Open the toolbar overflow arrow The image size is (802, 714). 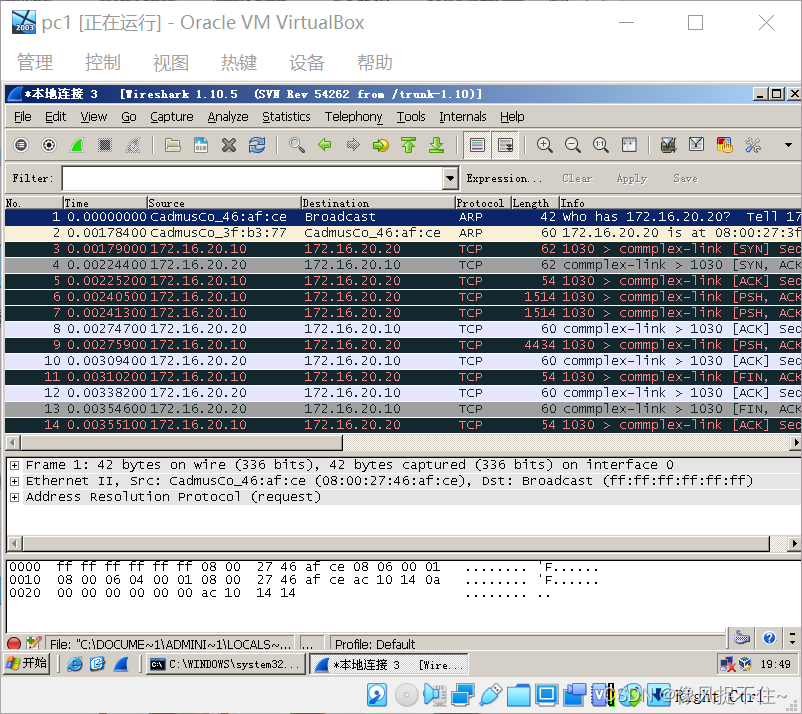[788, 145]
